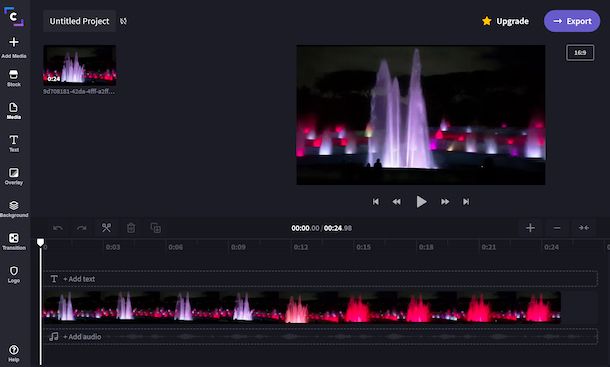610x367 pixels.
Task: Select the fountain video clip on timeline
Action: [302, 307]
